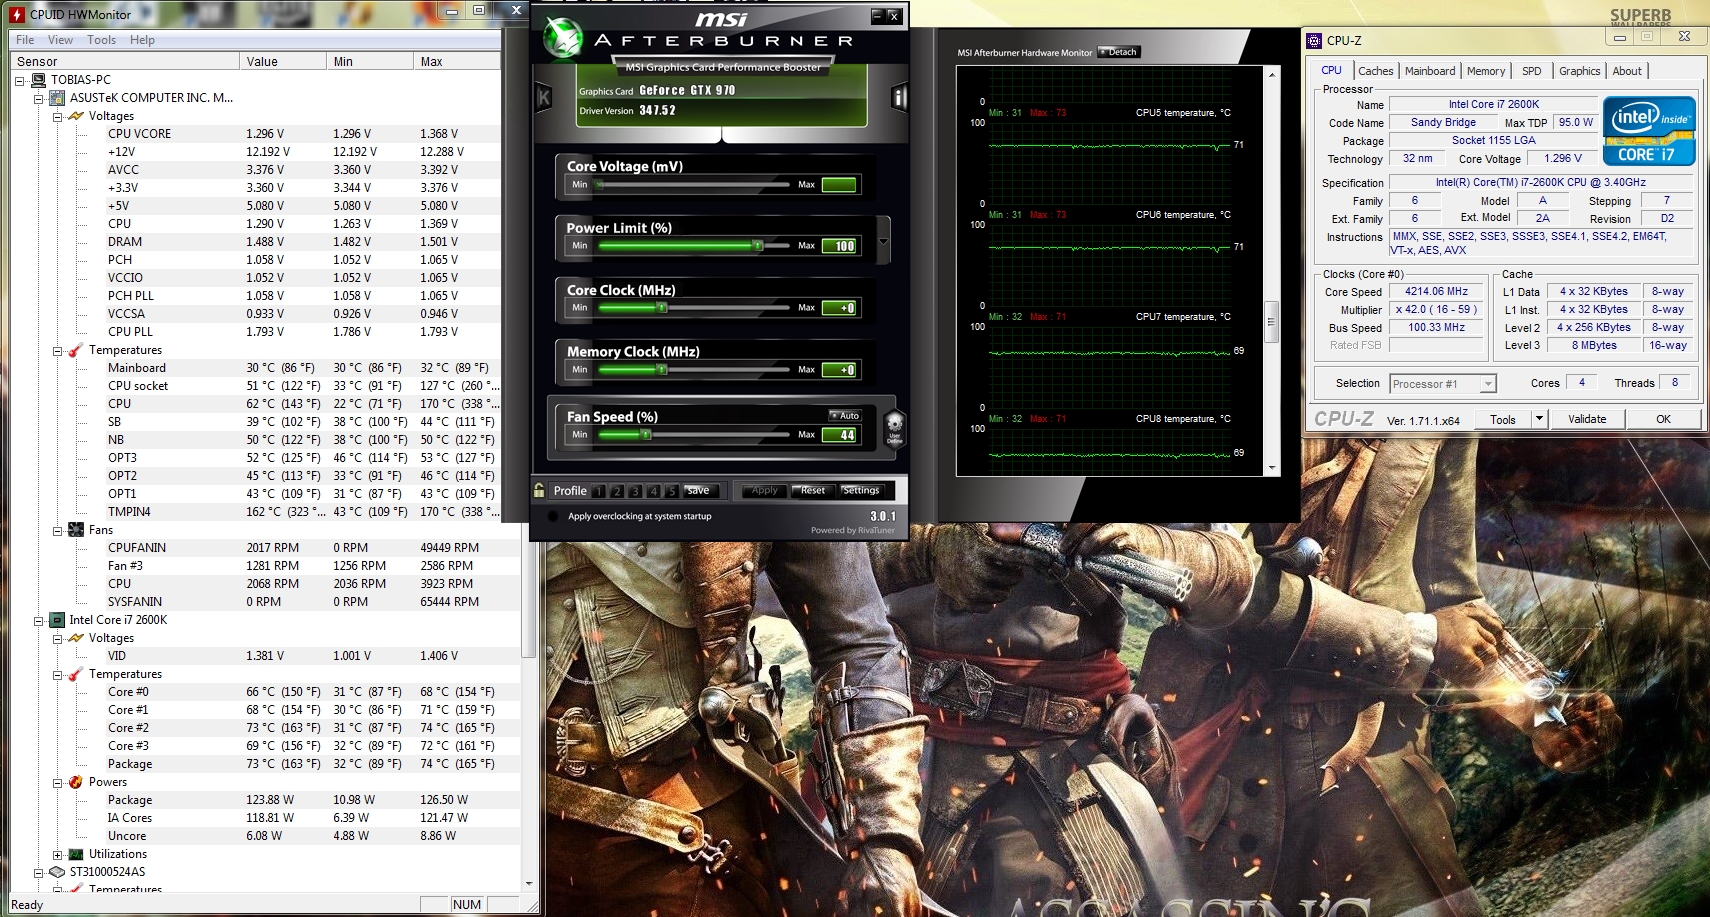Switch to the CPU-Z About tab
The width and height of the screenshot is (1710, 917).
click(x=1627, y=71)
